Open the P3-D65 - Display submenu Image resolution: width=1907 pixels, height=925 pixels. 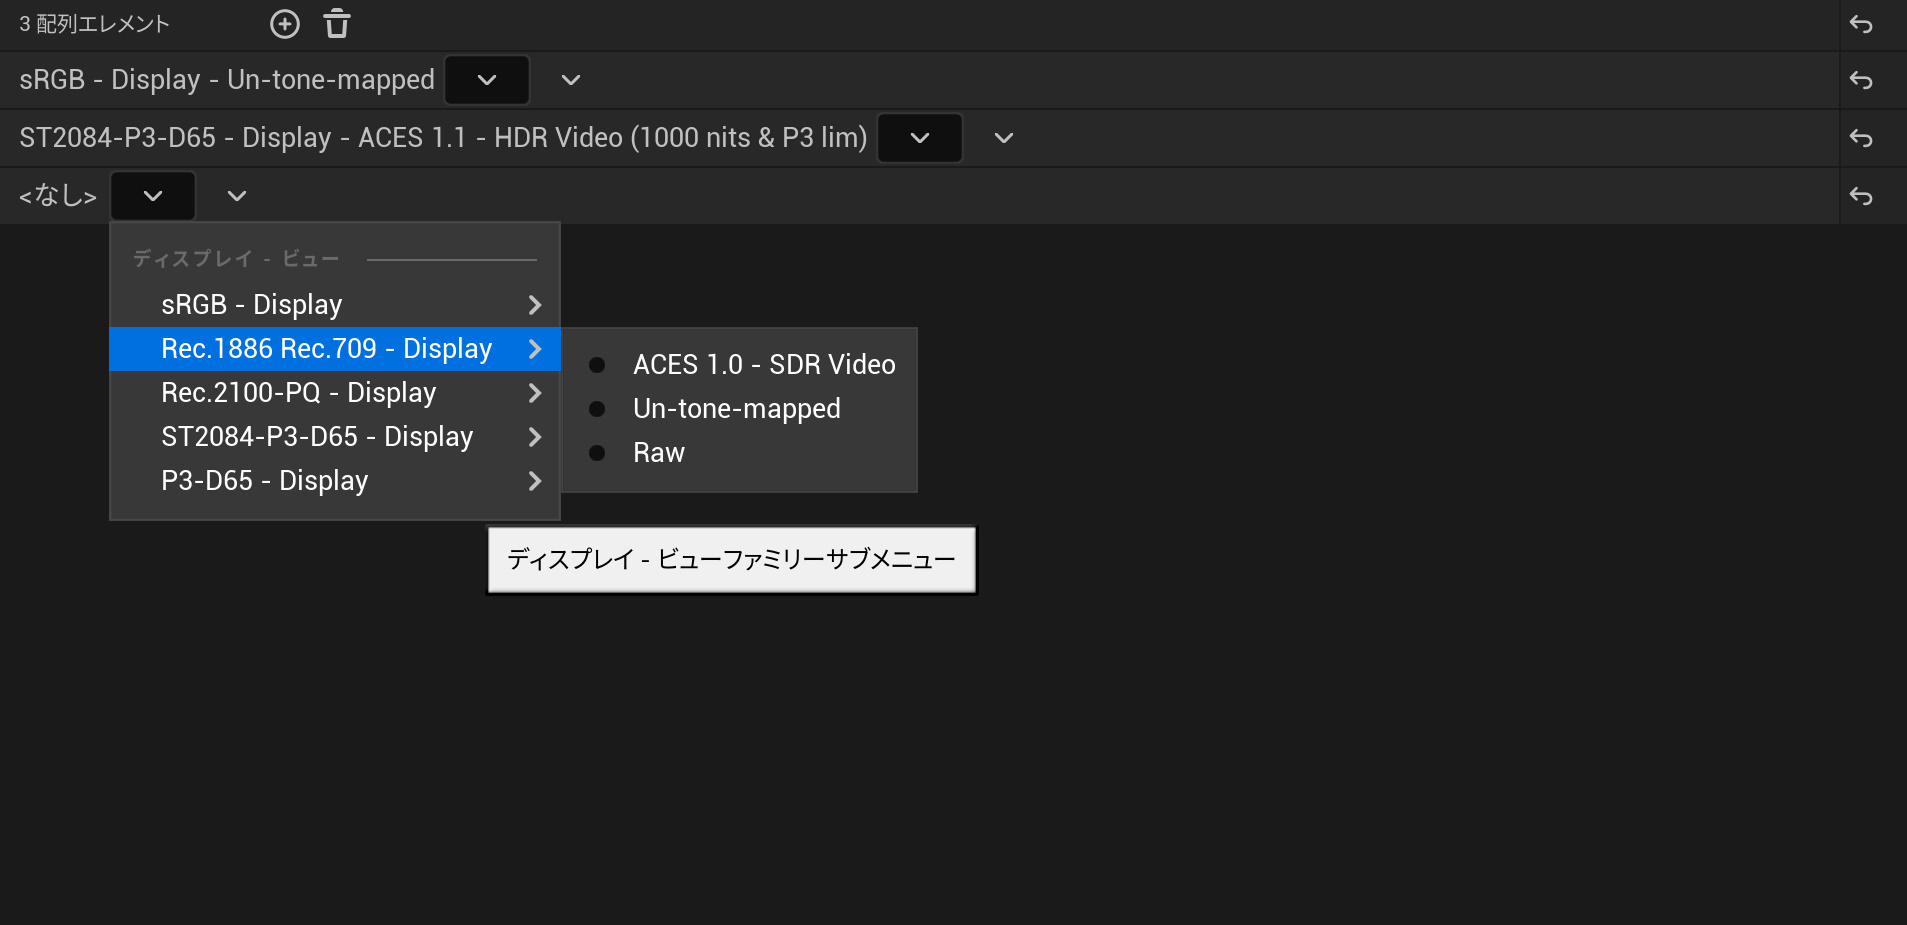334,481
